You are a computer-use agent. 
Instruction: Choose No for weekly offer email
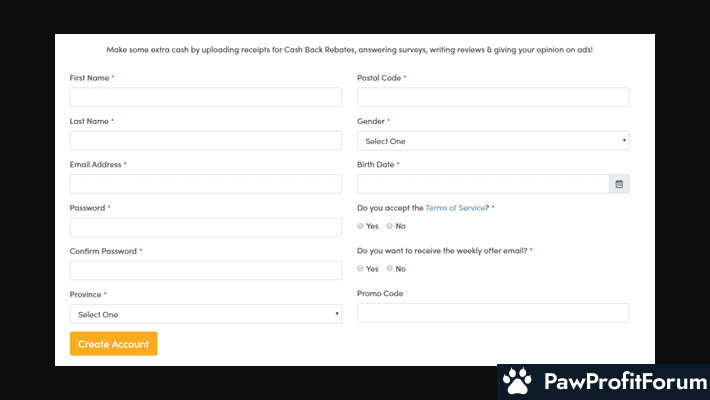(x=389, y=268)
